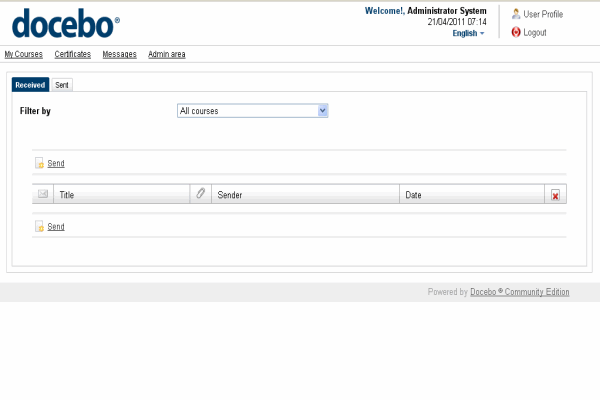Click the User Profile person icon
Screen dimensions: 600x400
516,14
